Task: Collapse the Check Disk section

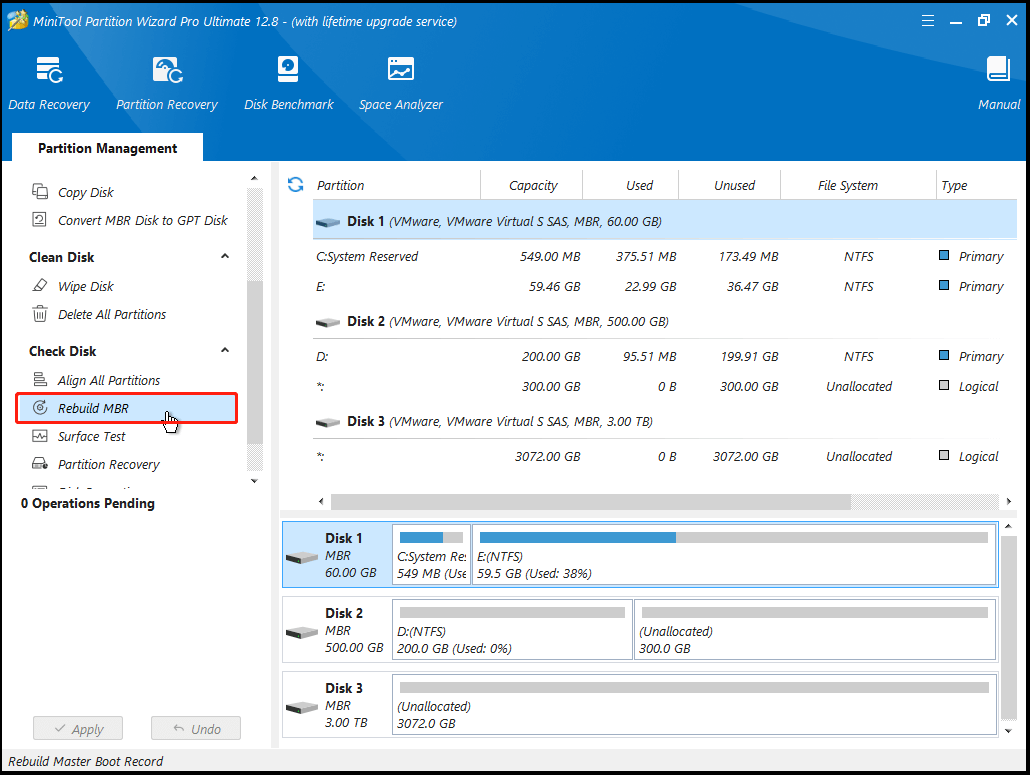Action: (225, 351)
